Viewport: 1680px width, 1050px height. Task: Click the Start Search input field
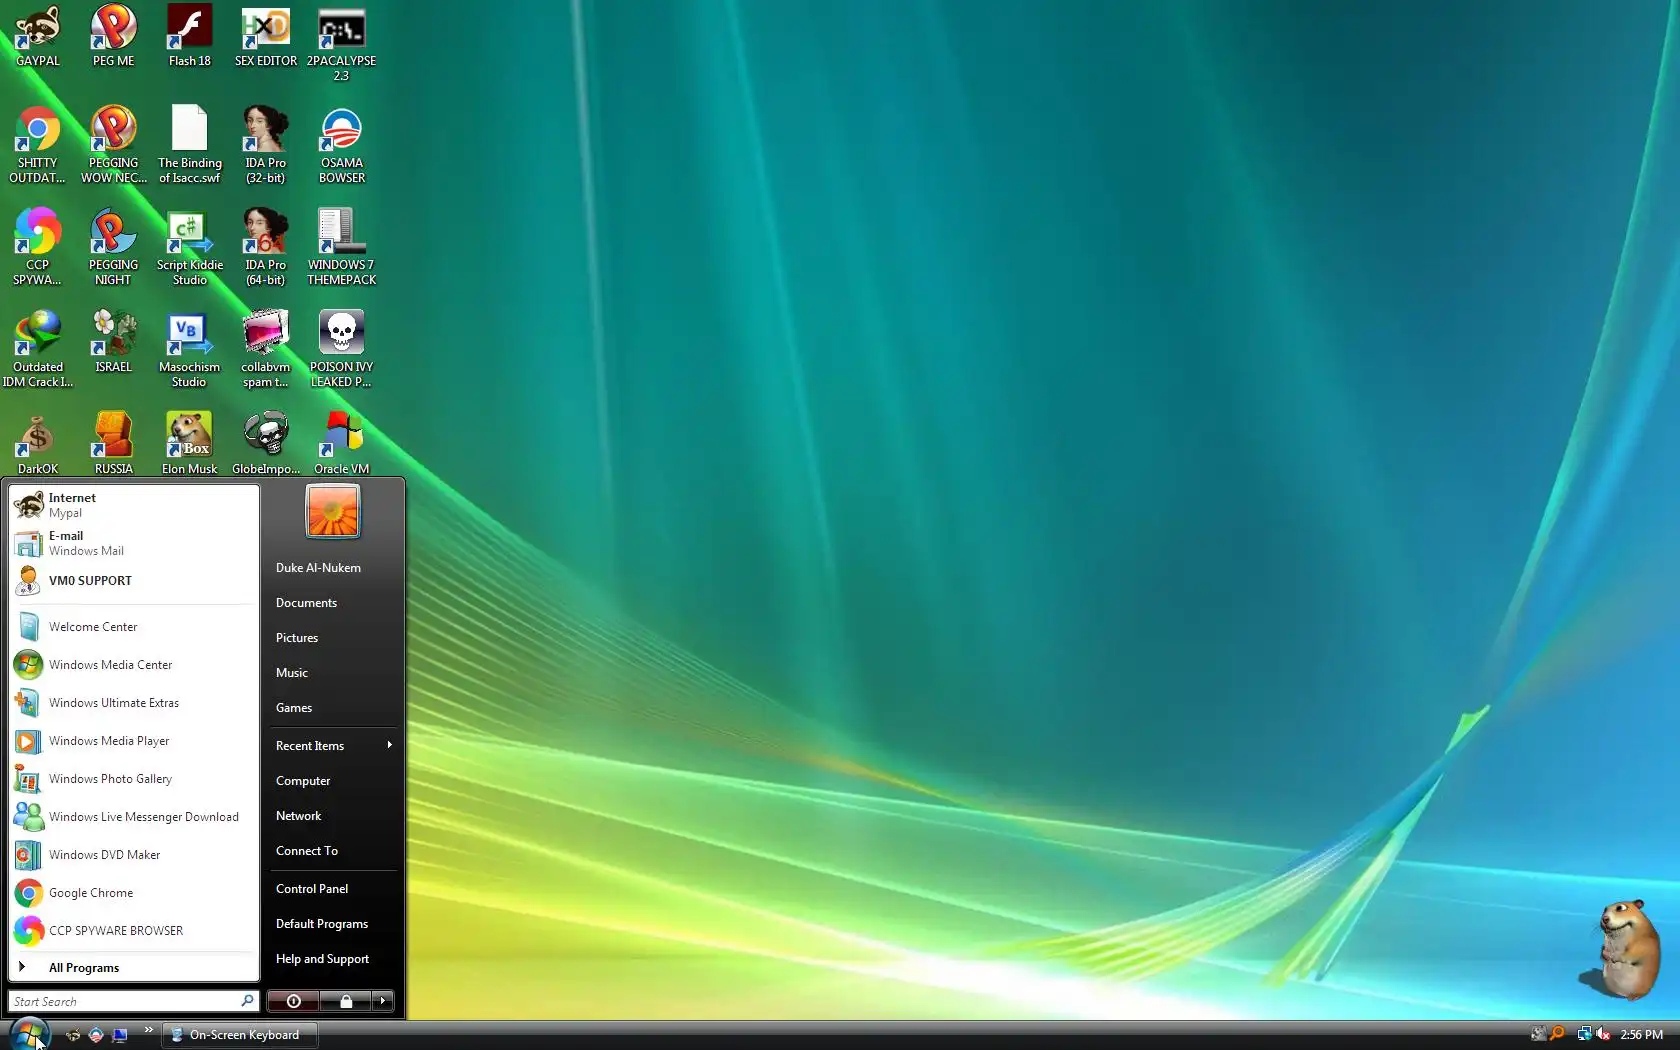pos(133,1001)
